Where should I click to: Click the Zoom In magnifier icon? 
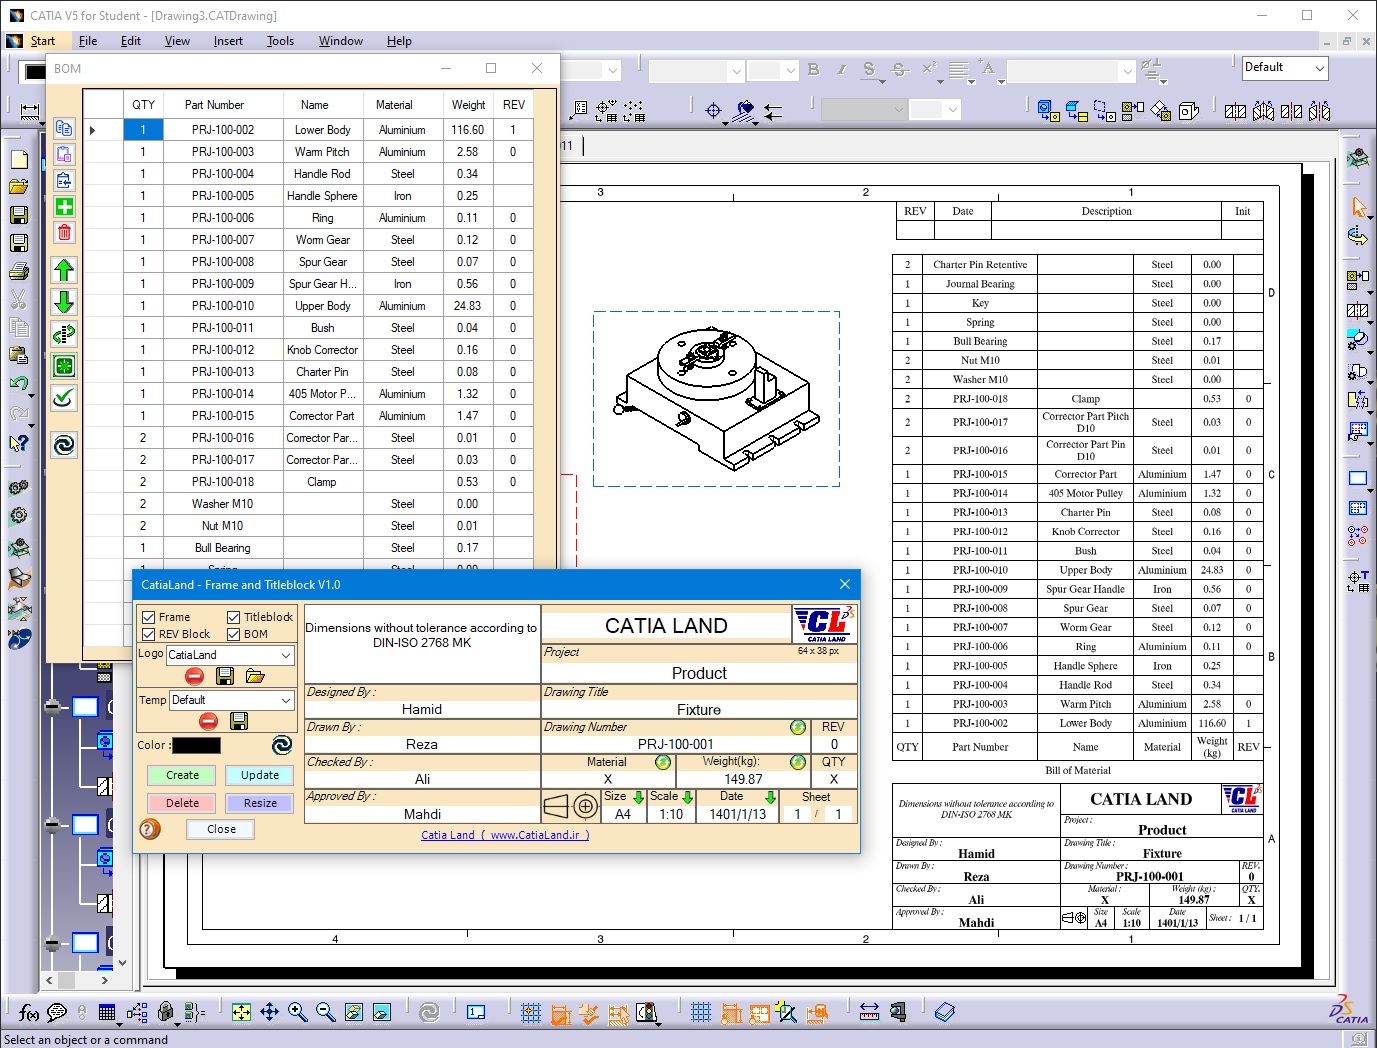click(x=298, y=1012)
